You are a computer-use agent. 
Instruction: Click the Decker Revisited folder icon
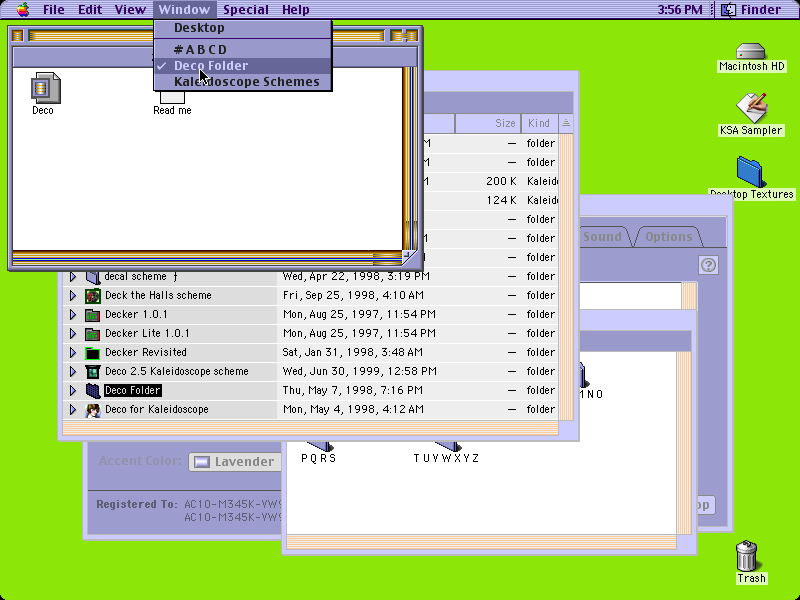pos(92,353)
